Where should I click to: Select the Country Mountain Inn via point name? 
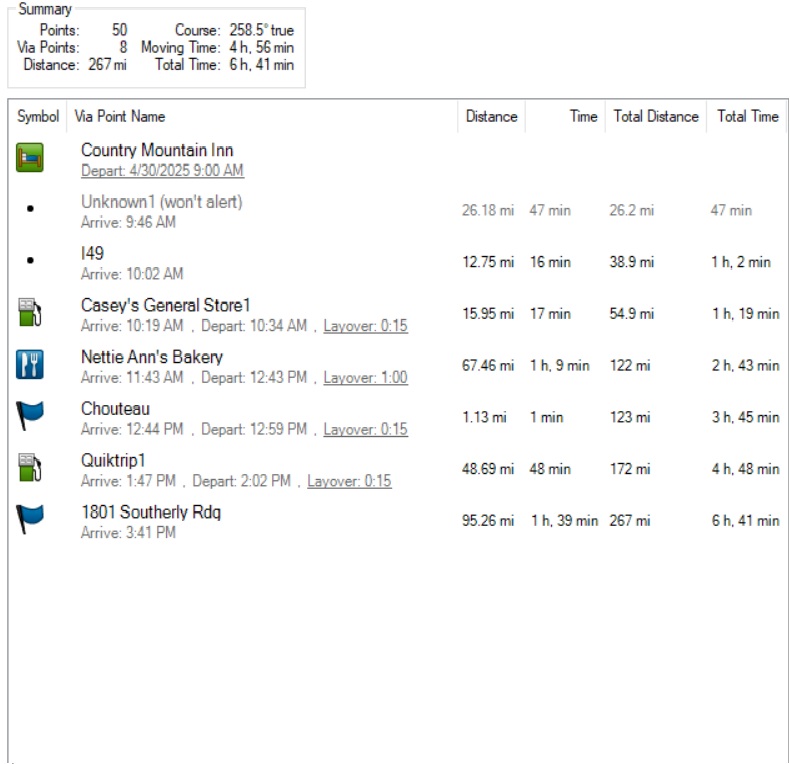point(157,150)
